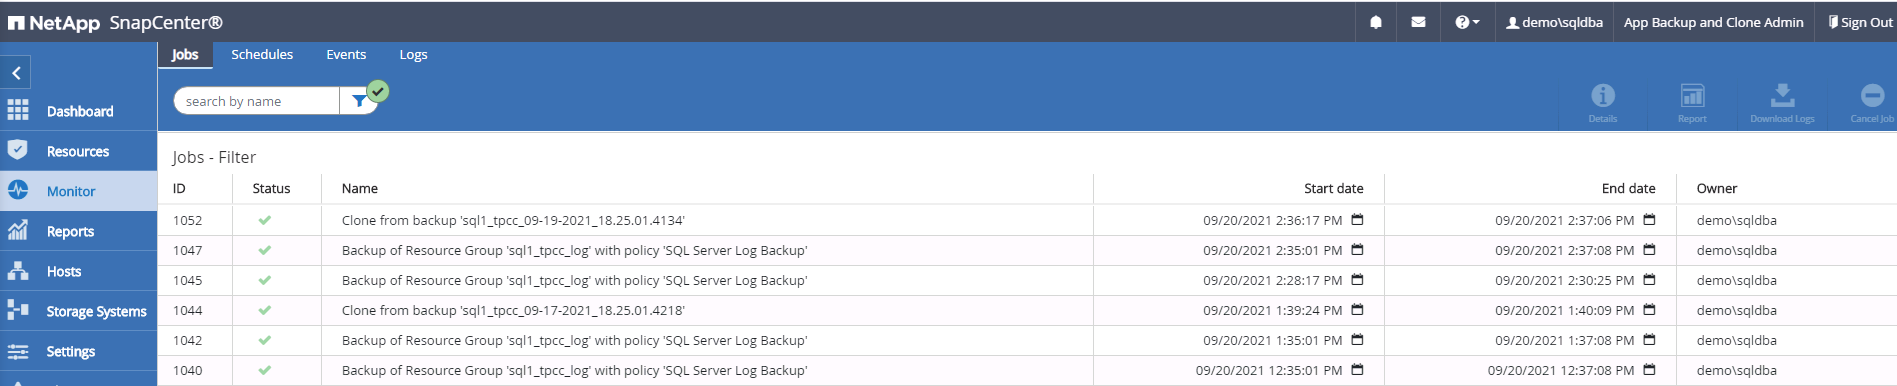
Task: Sort jobs by Status column header
Action: [x=271, y=188]
